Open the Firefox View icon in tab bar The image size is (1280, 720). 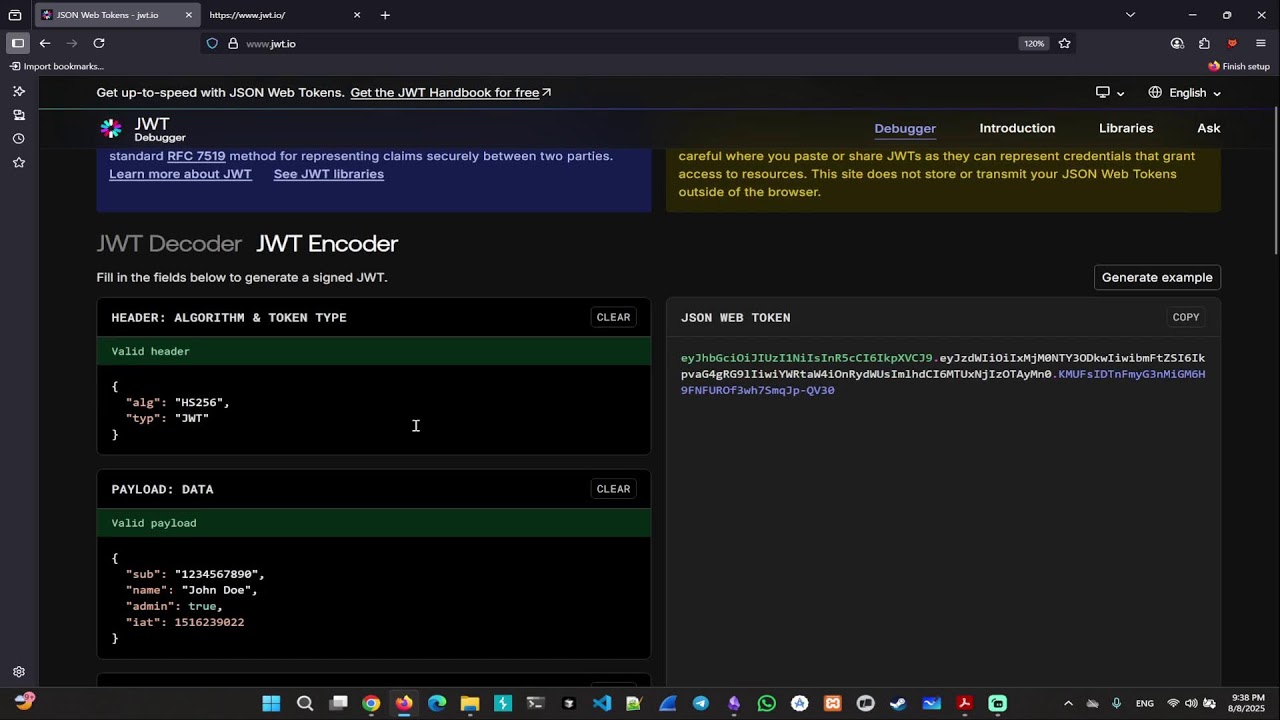[15, 15]
